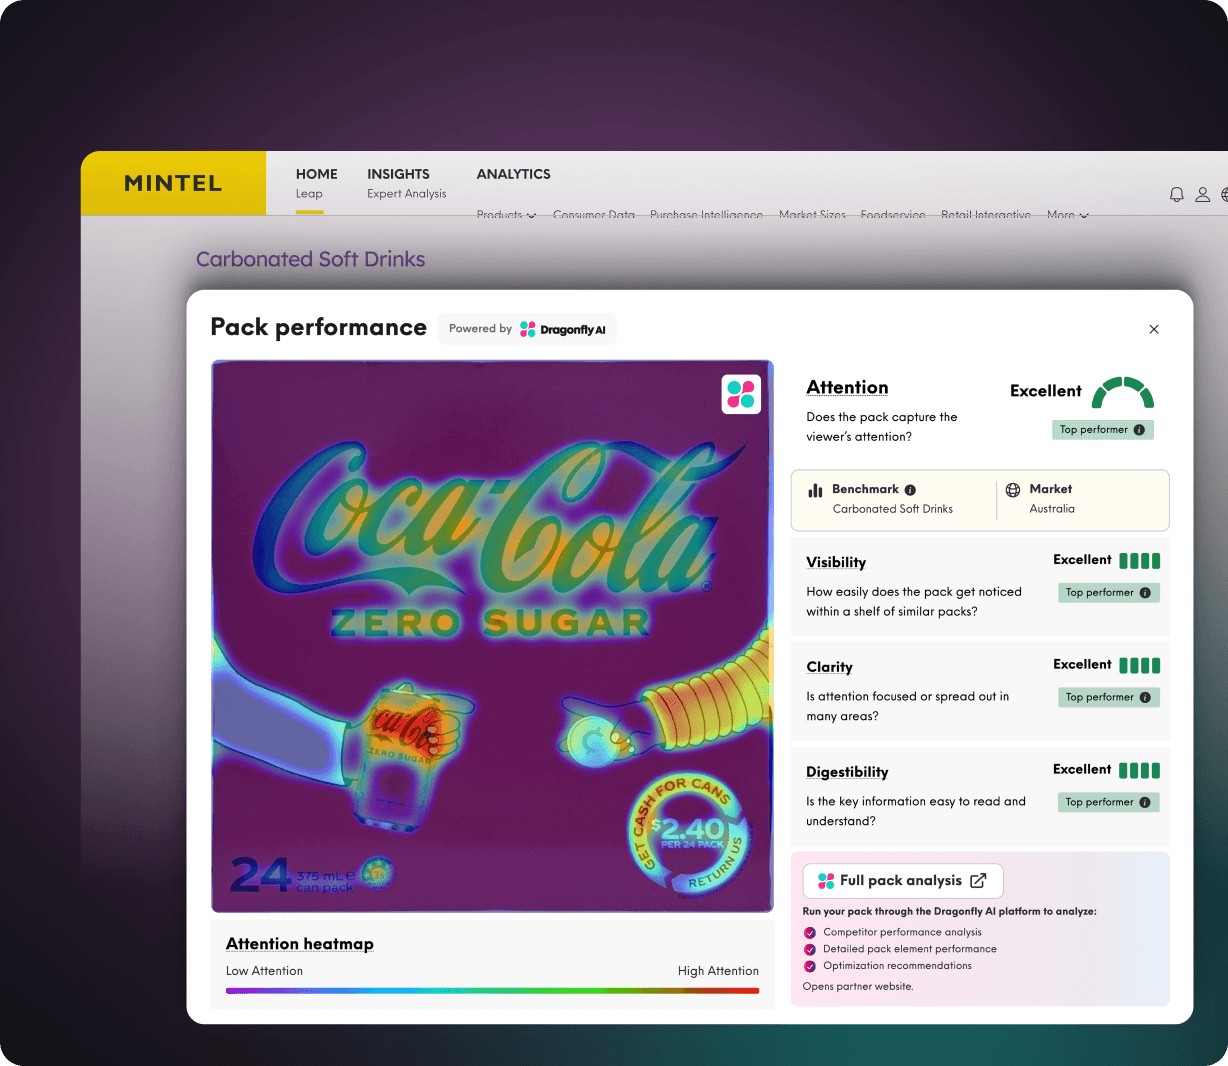This screenshot has height=1066, width=1228.
Task: Click the Attention gauge icon
Action: (x=1123, y=392)
